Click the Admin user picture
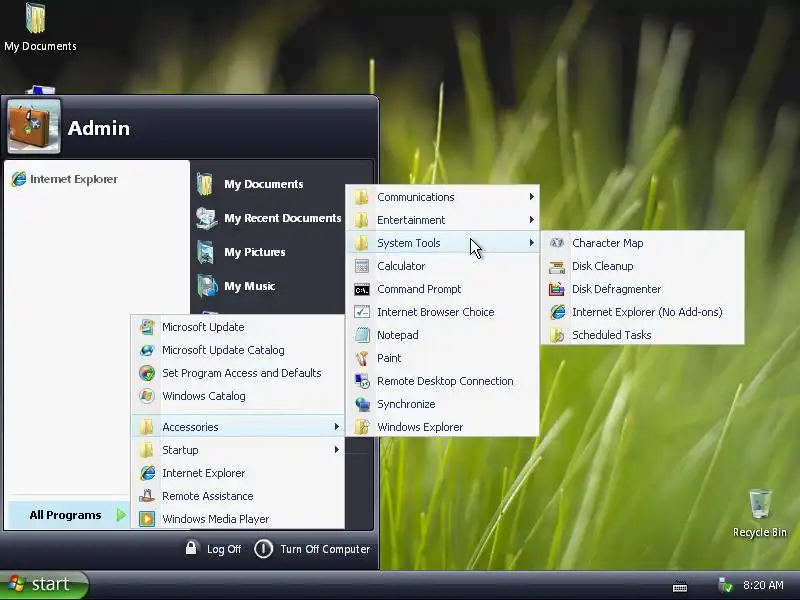 tap(34, 127)
